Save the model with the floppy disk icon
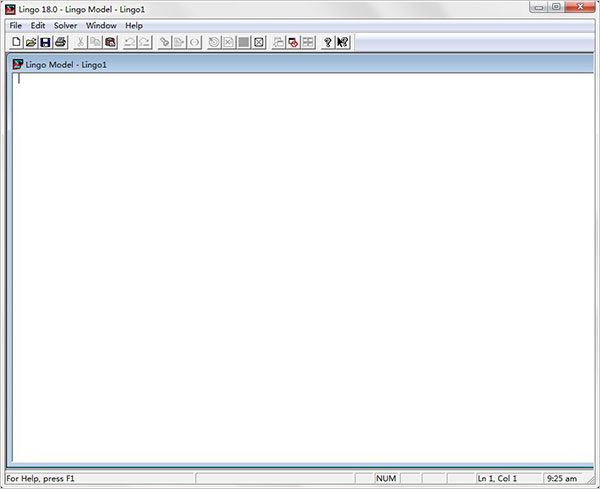The width and height of the screenshot is (600, 489). pyautogui.click(x=46, y=42)
